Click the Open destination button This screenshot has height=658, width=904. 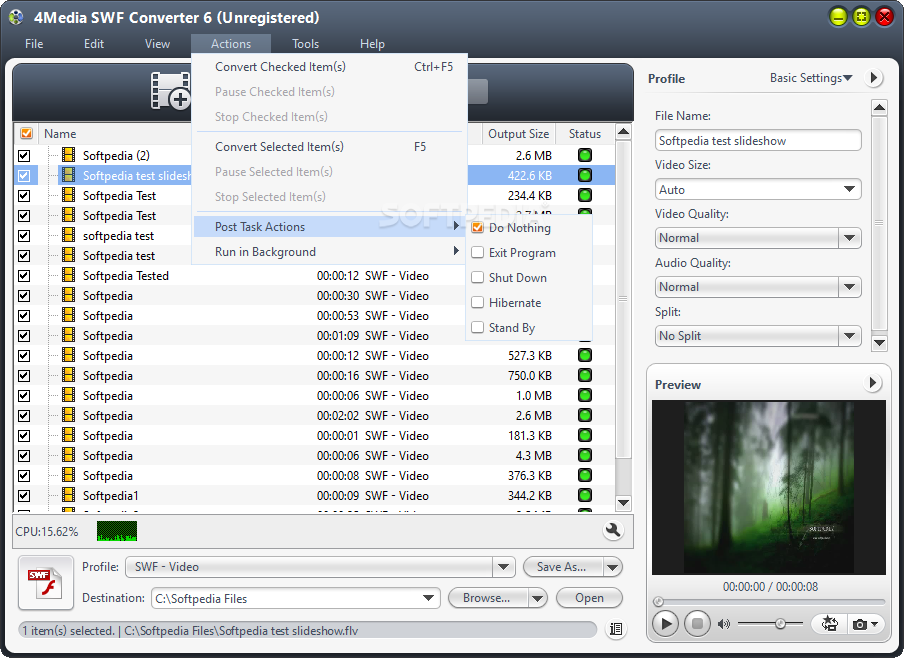tap(589, 598)
